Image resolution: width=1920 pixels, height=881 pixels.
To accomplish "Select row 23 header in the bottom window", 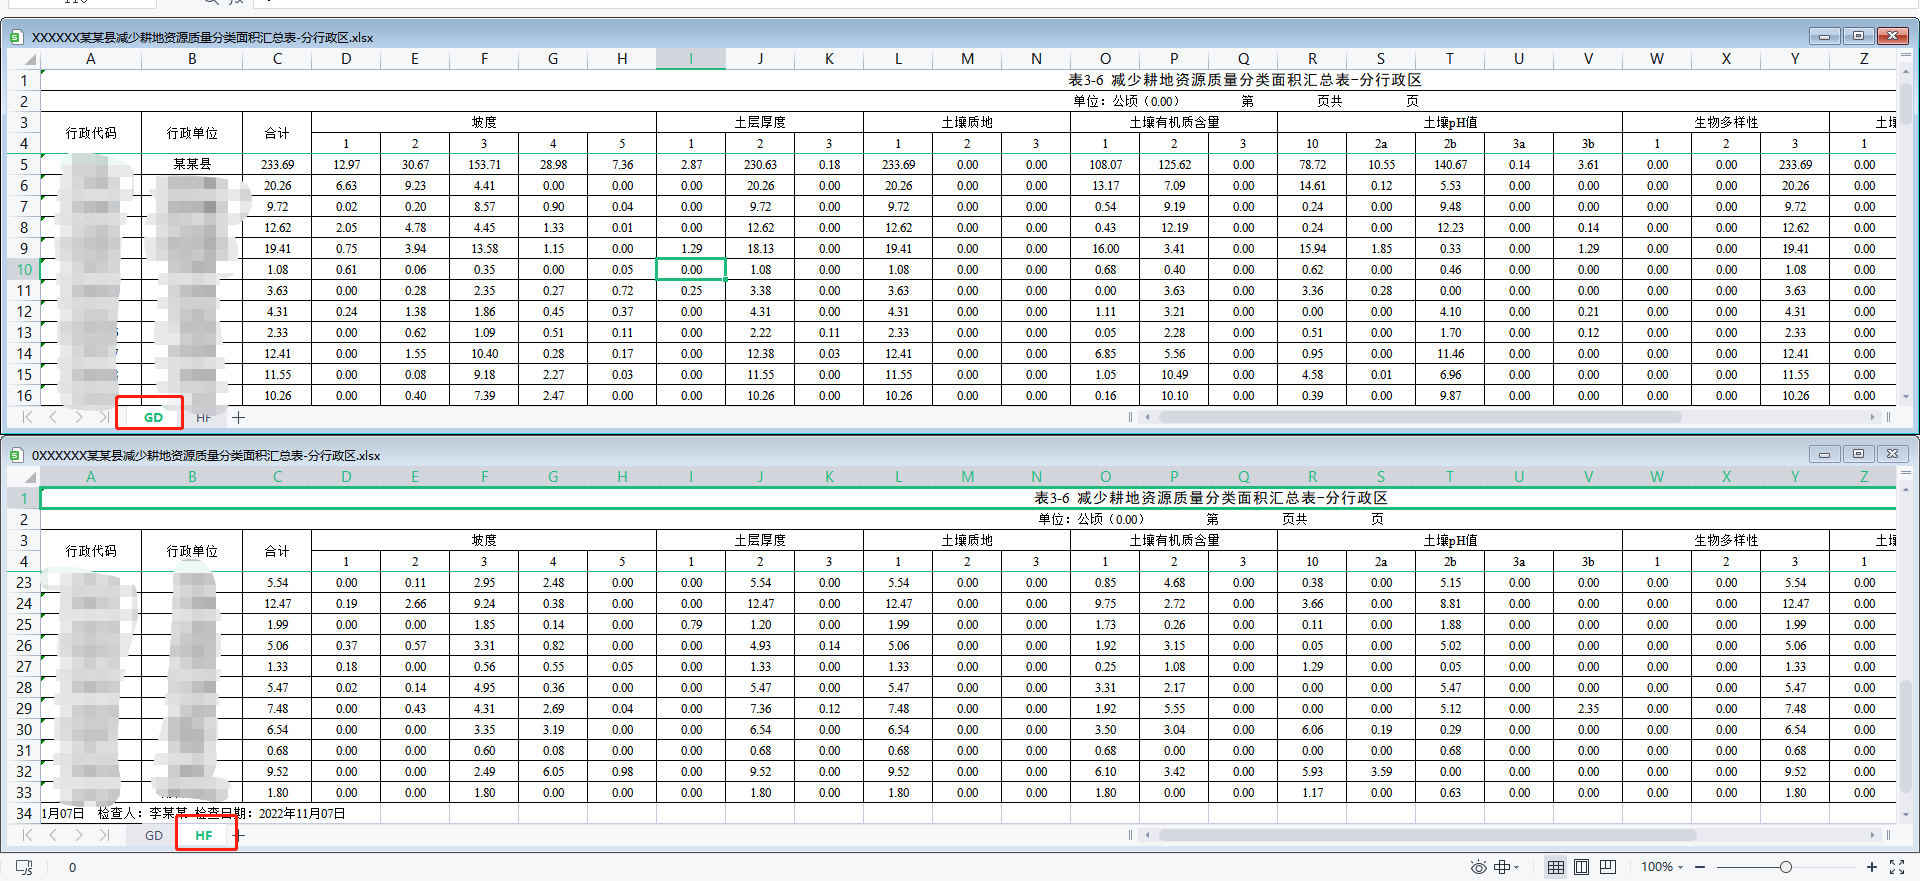I will 24,583.
